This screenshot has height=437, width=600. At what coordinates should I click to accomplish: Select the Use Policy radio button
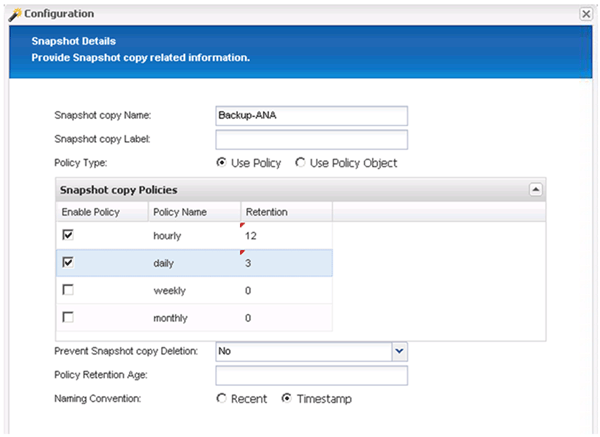click(x=222, y=163)
